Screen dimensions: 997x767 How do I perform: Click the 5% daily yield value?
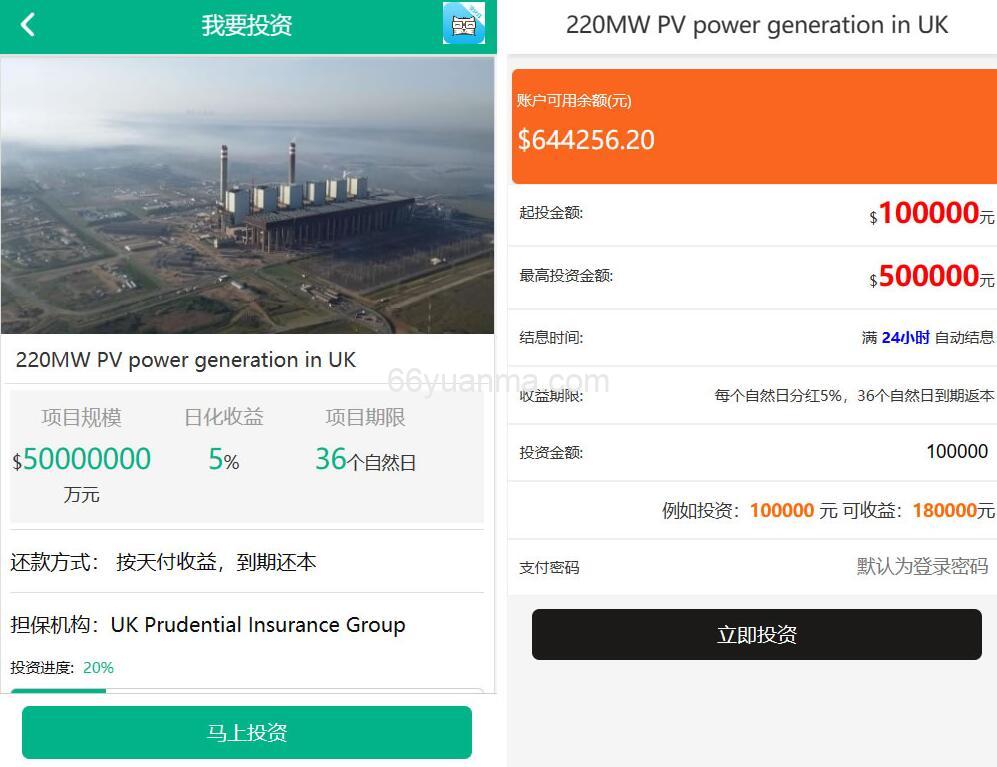pos(221,460)
